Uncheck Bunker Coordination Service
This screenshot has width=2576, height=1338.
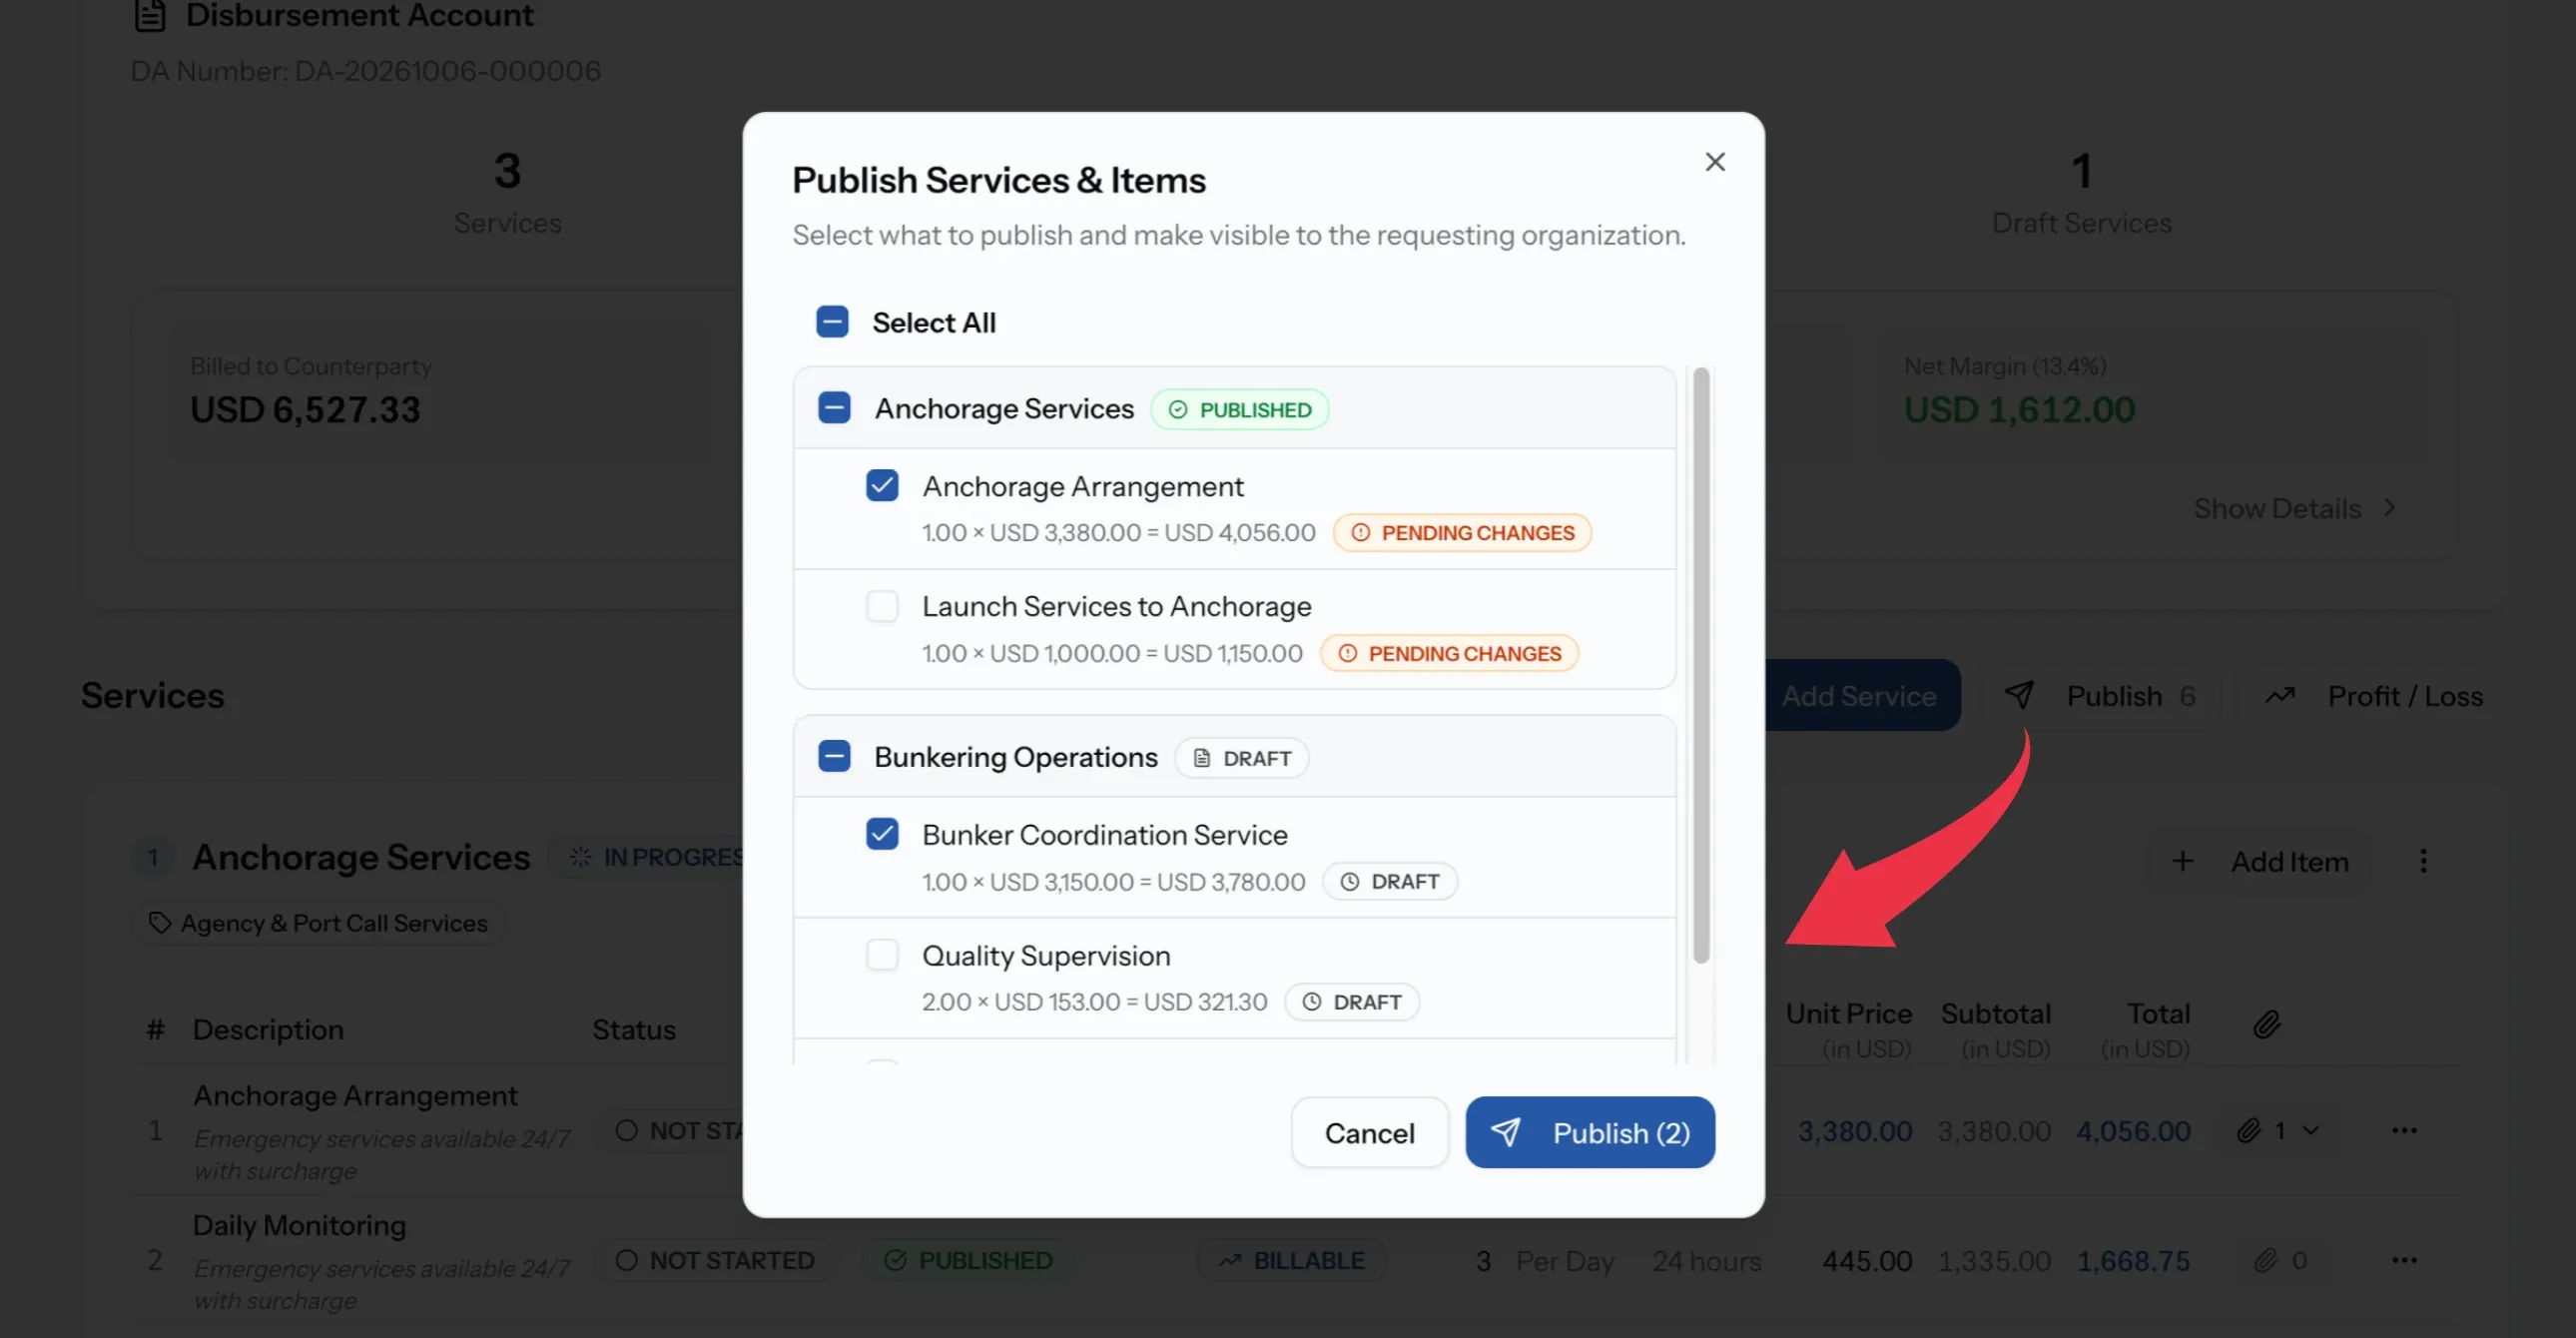[x=882, y=834]
